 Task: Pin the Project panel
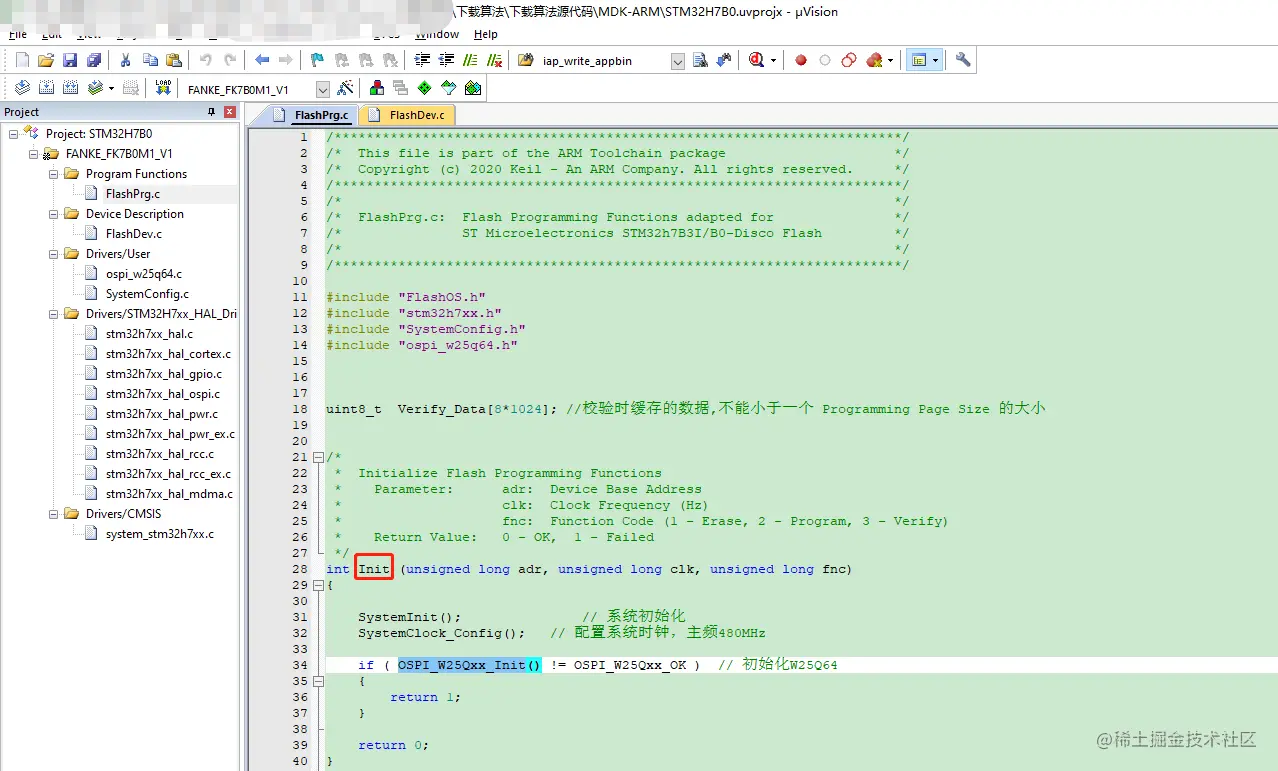pyautogui.click(x=211, y=112)
